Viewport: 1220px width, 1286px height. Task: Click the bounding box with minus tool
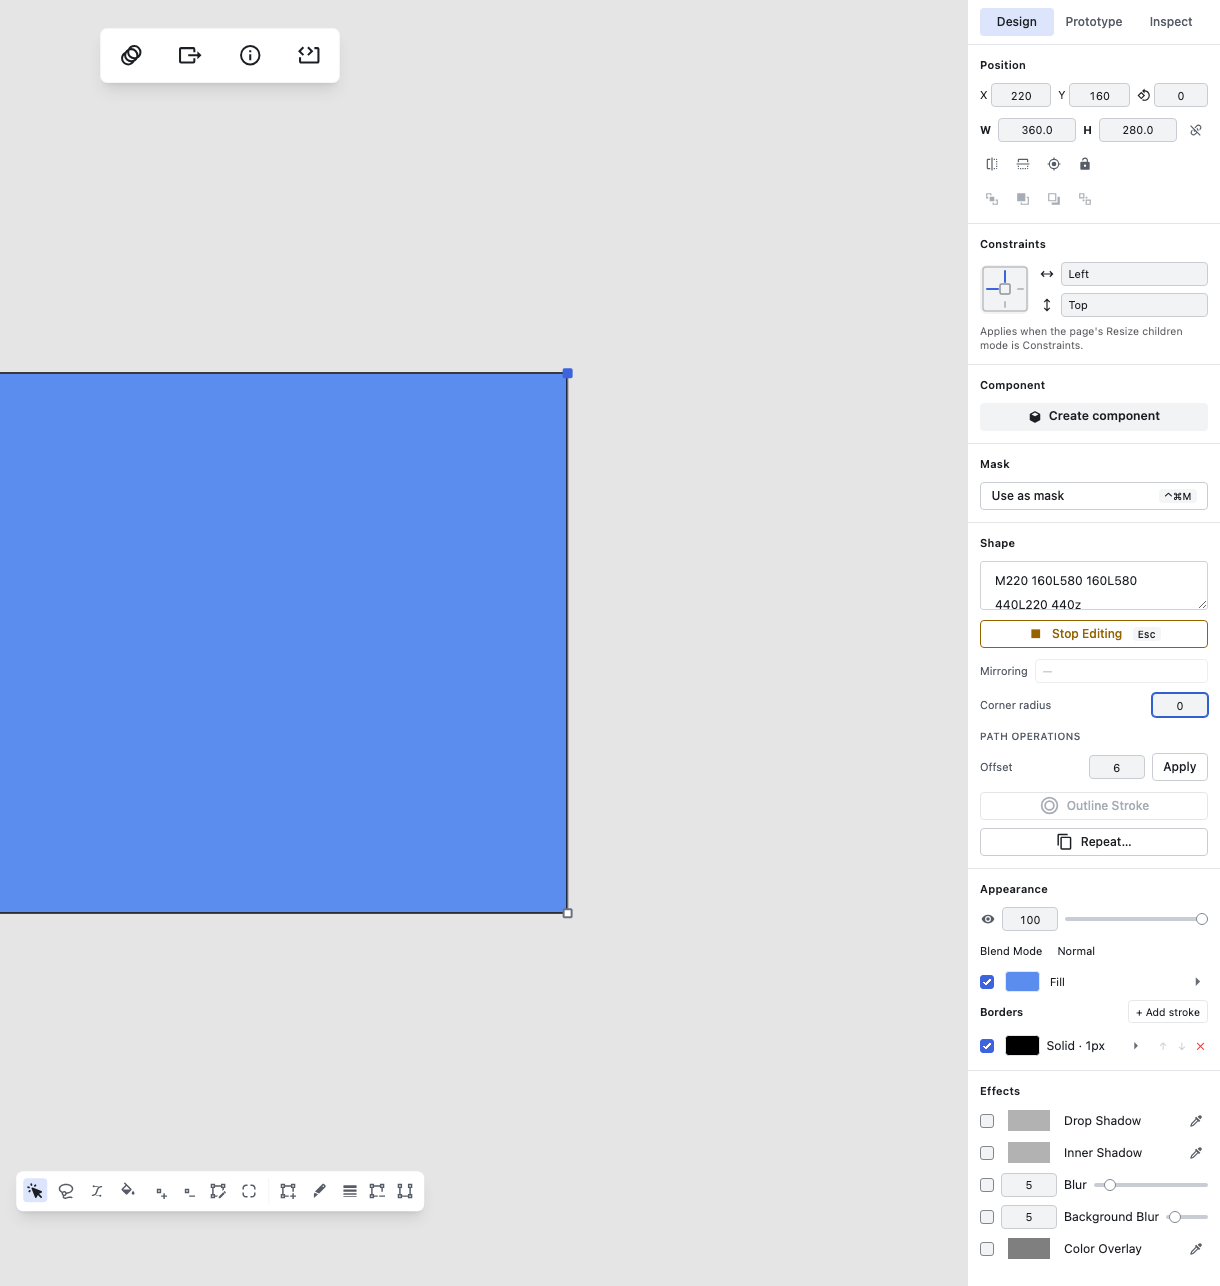[377, 1191]
